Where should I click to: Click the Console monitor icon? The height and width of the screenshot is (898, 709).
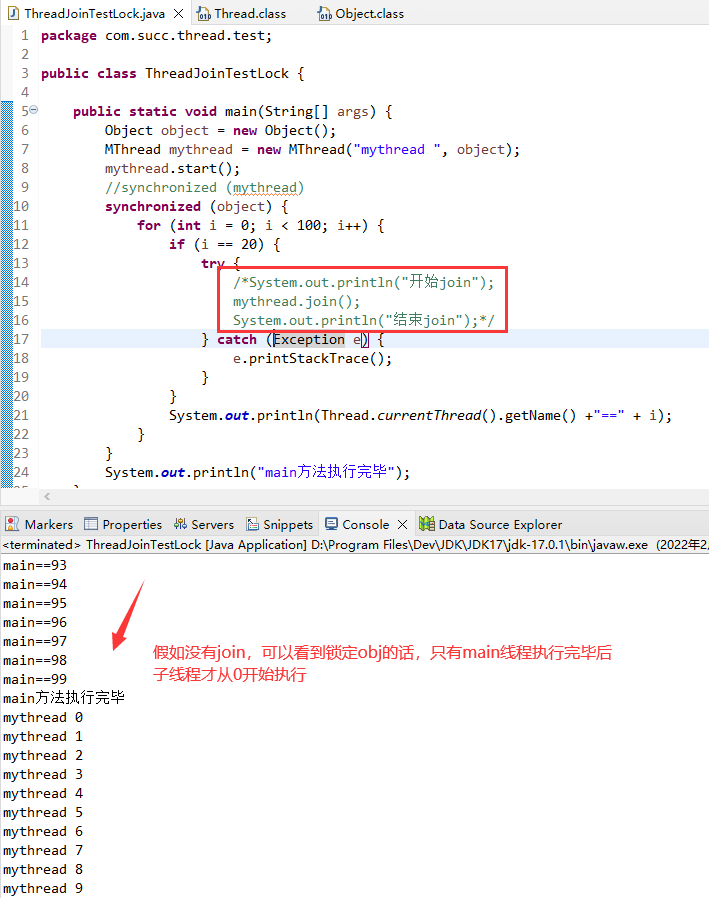click(331, 523)
